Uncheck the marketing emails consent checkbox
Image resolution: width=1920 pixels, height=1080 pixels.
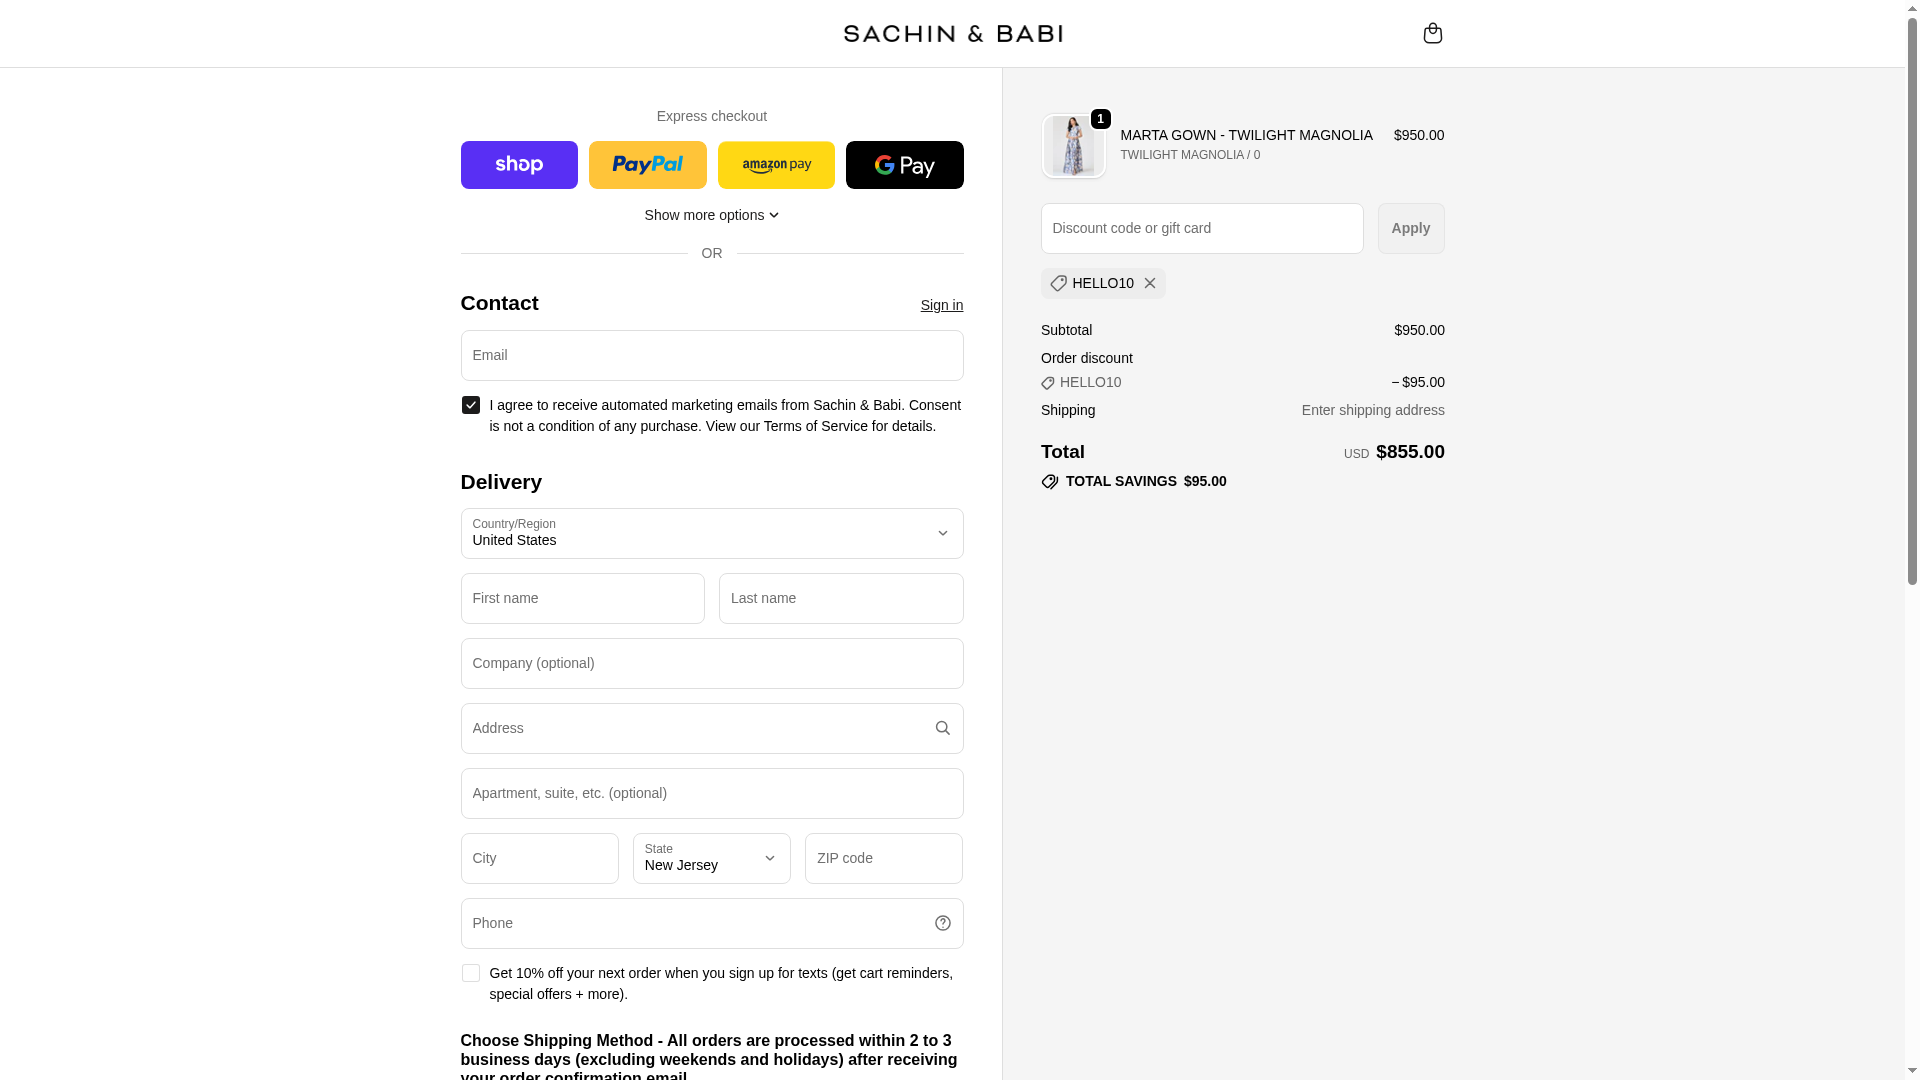tap(470, 405)
